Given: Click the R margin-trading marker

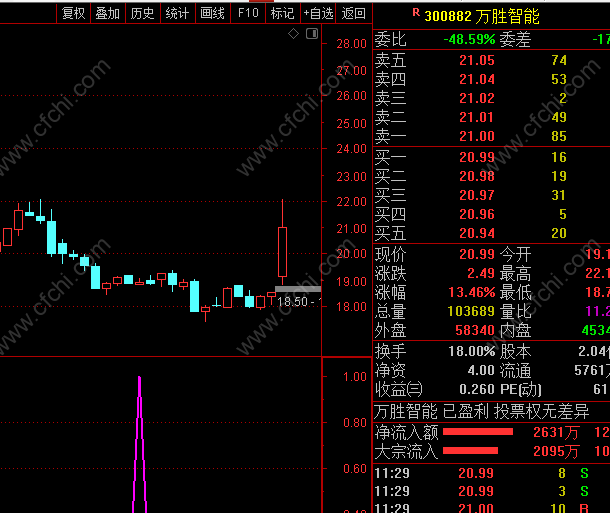Looking at the screenshot, I should click(x=416, y=12).
